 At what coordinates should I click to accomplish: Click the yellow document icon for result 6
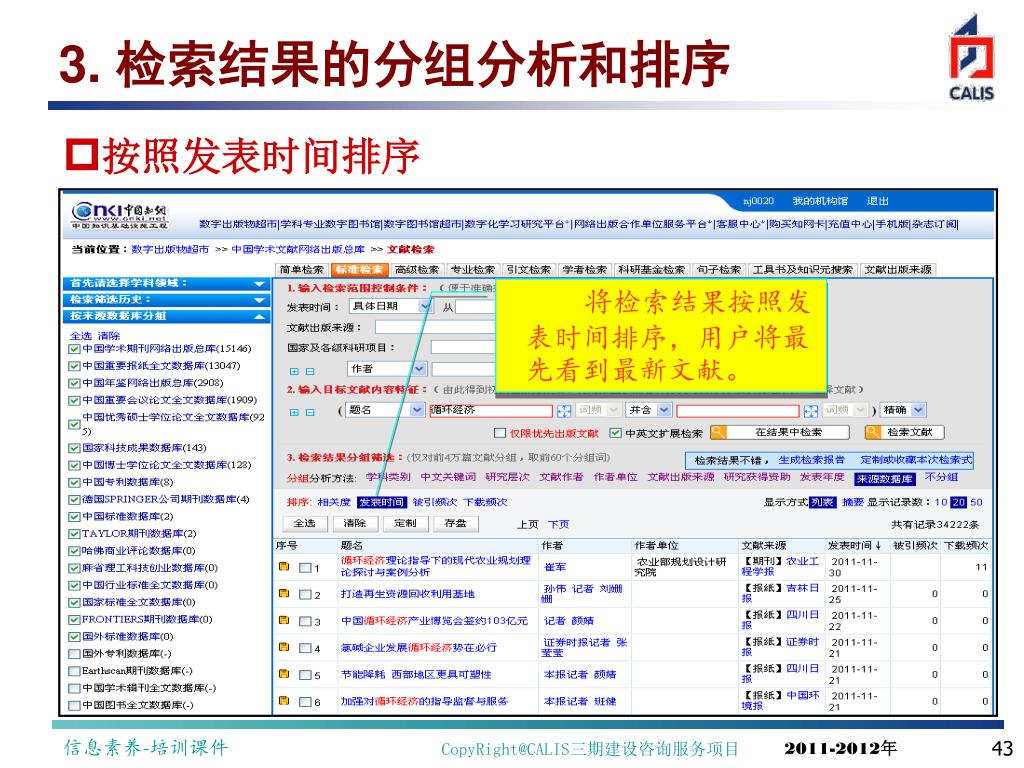pos(283,700)
